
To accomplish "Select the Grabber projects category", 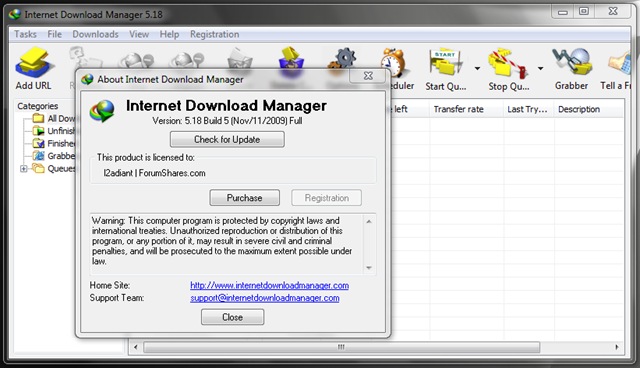I will tap(54, 156).
